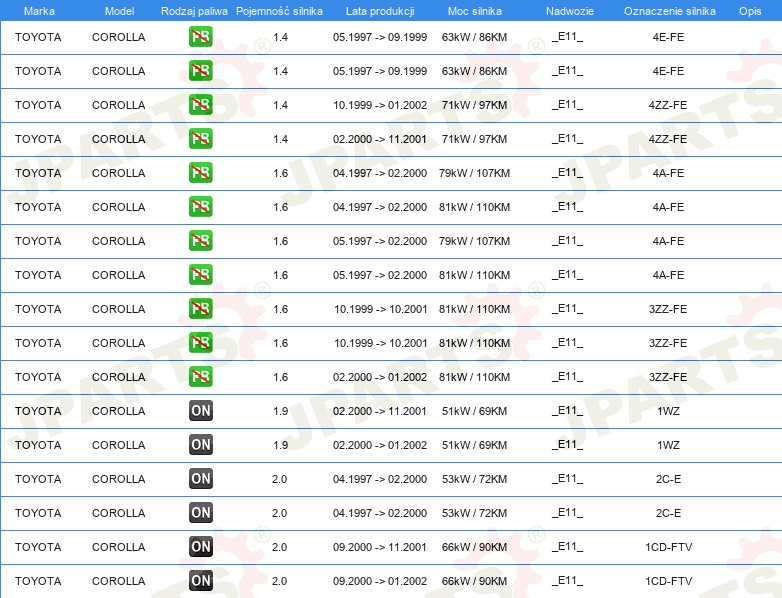Click 51kW / 69KM in row ending 11.2001
The width and height of the screenshot is (782, 598).
(474, 411)
